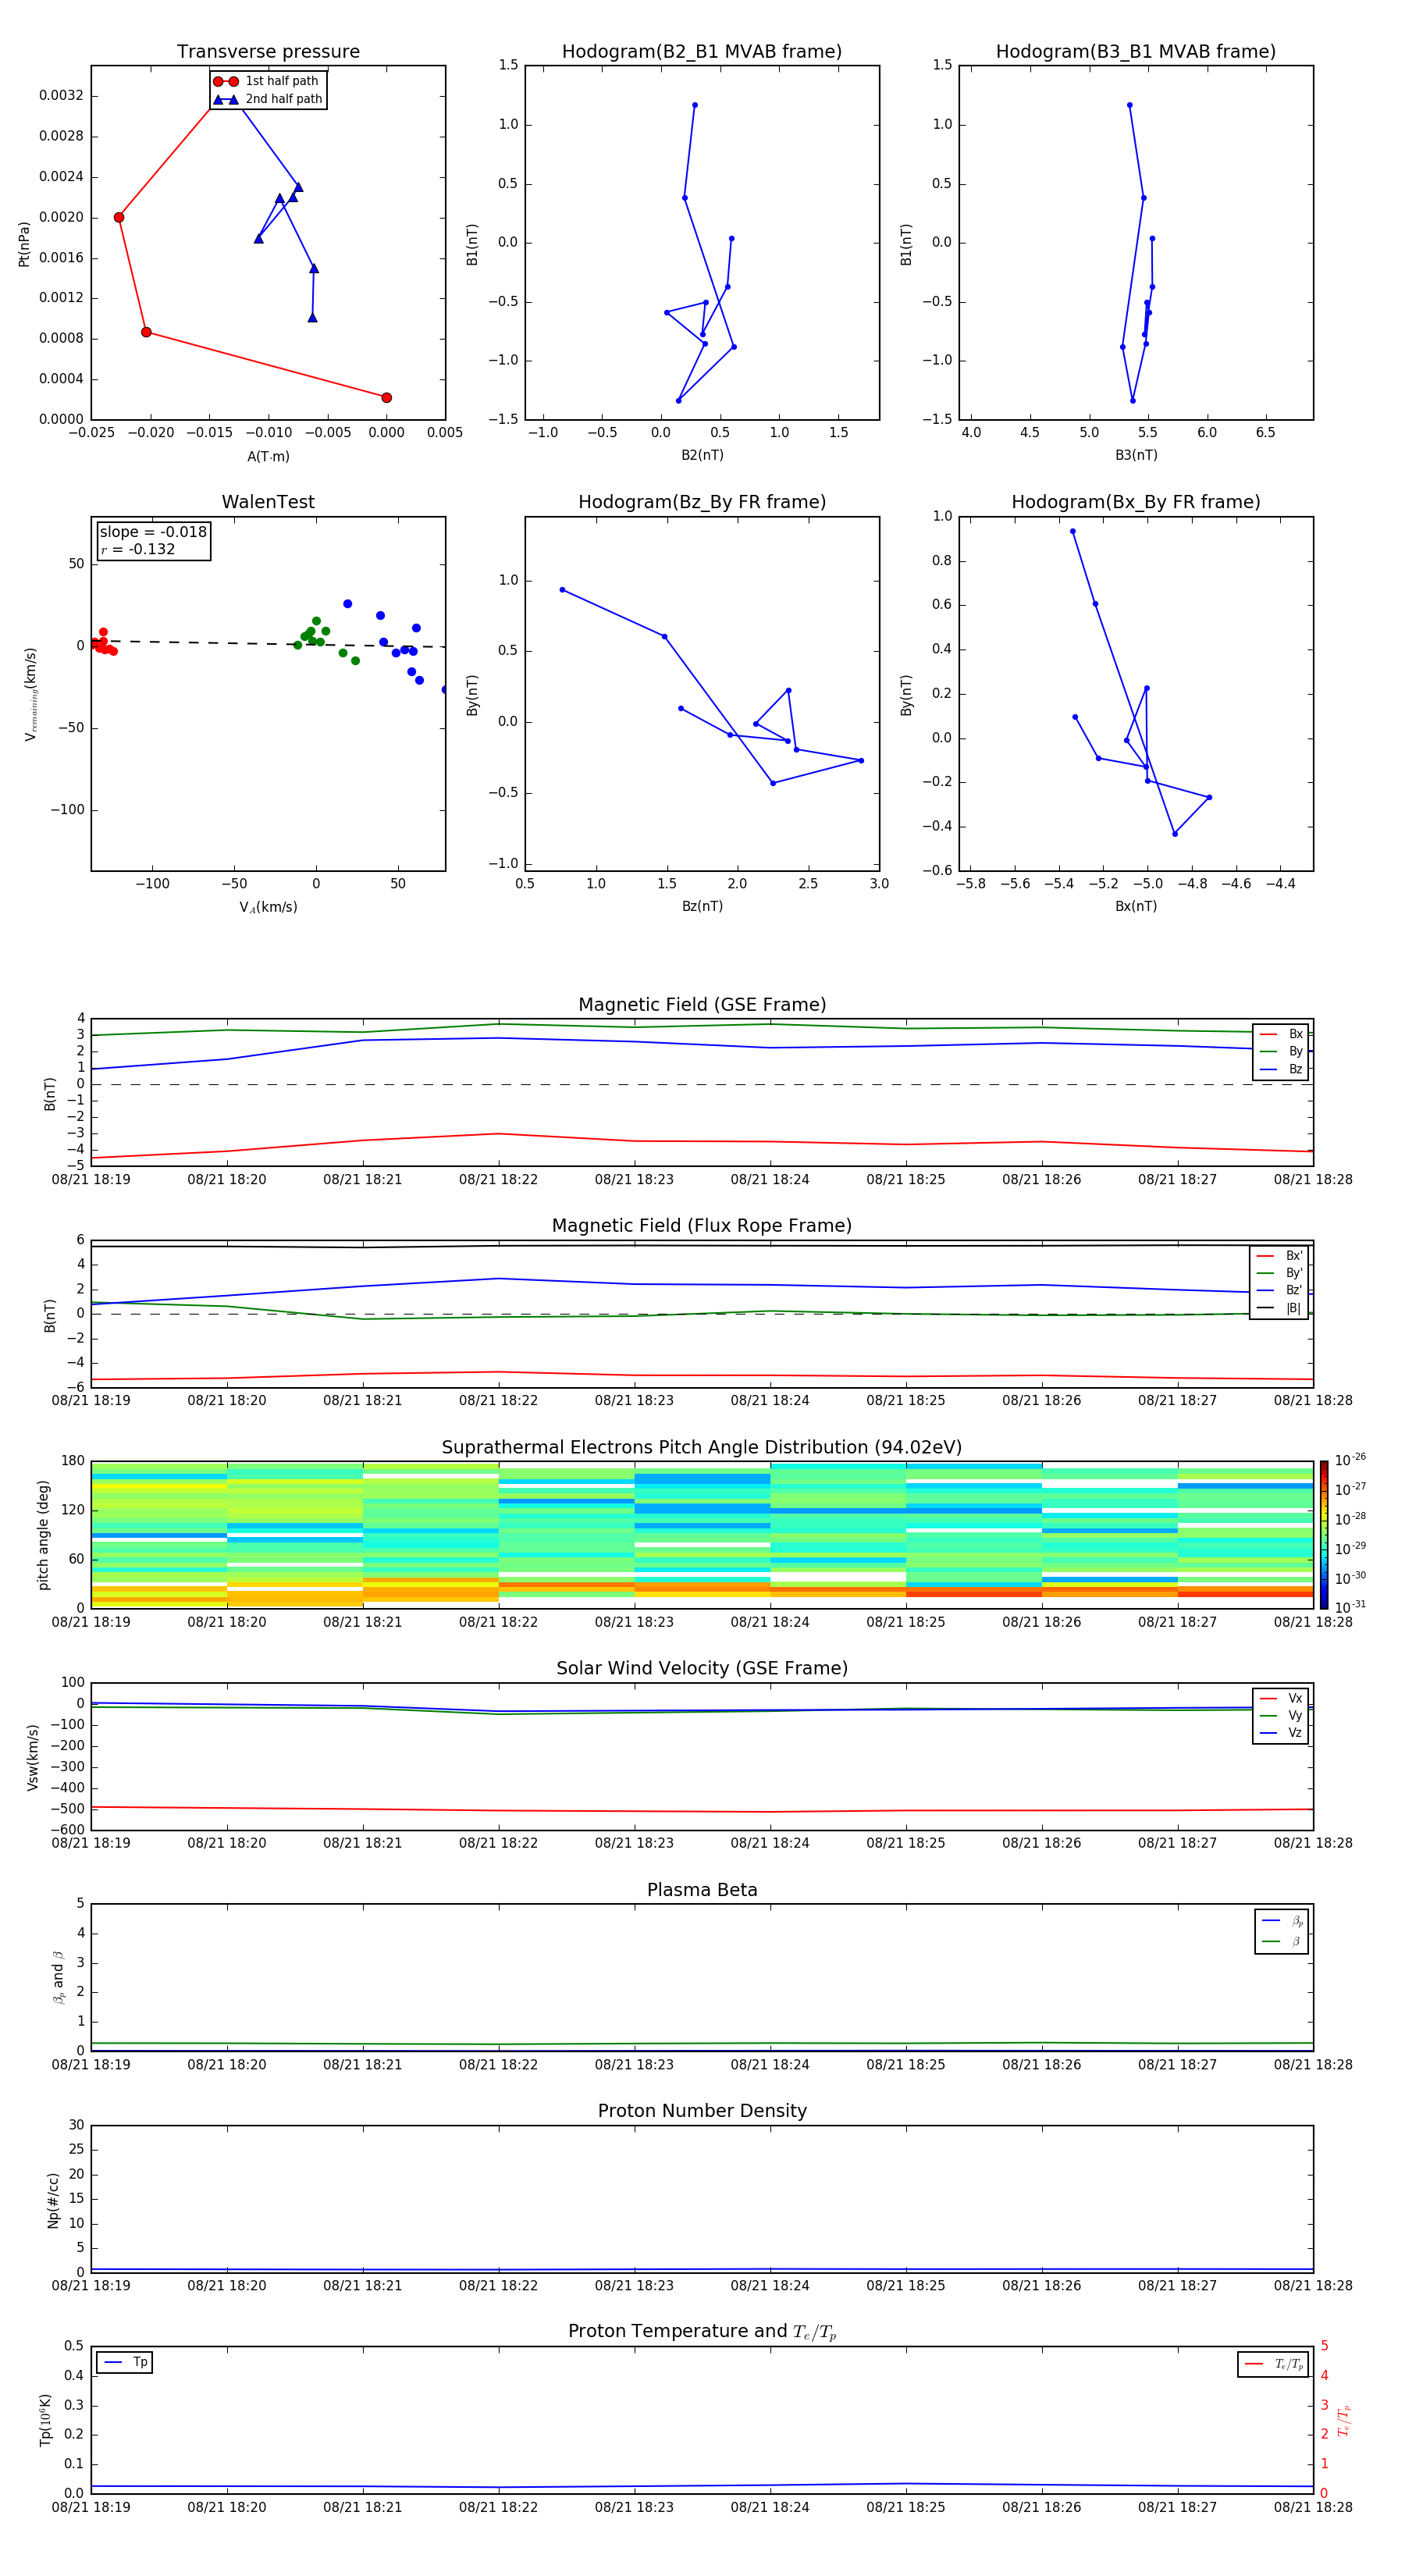Click the 'Hodogram(Bz_By FR frame)' title
The height and width of the screenshot is (2576, 1405).
click(x=702, y=502)
